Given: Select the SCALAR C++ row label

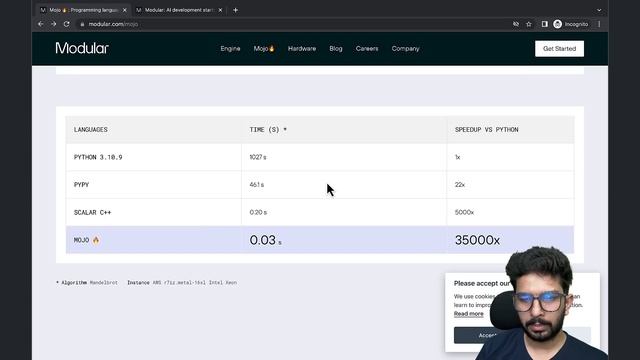Looking at the screenshot, I should click(x=92, y=213).
